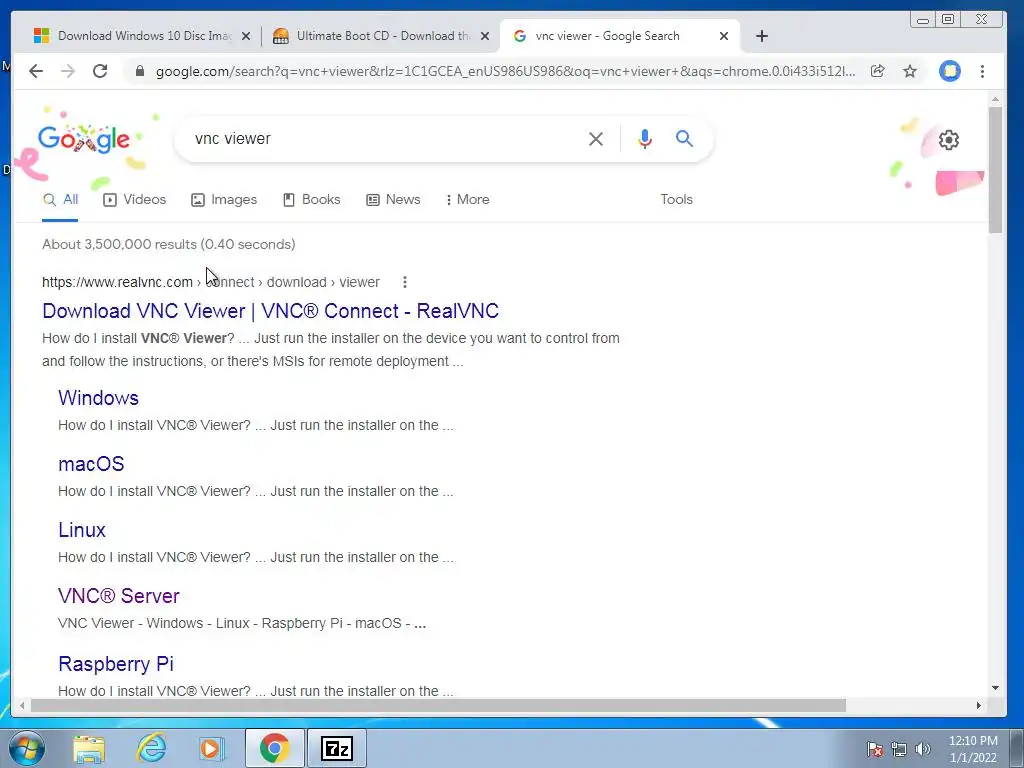Launch Windows Explorer from the taskbar
Image resolution: width=1024 pixels, height=768 pixels.
point(89,749)
